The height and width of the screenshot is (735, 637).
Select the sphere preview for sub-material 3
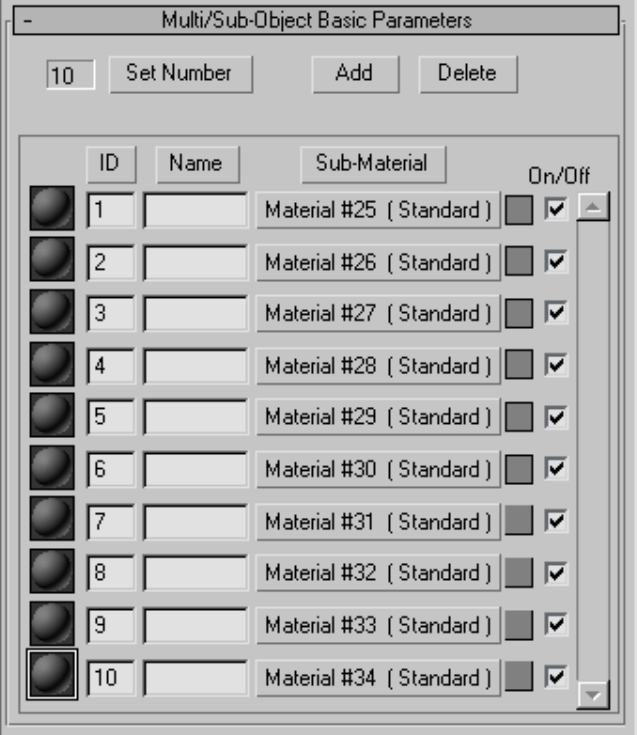click(52, 313)
